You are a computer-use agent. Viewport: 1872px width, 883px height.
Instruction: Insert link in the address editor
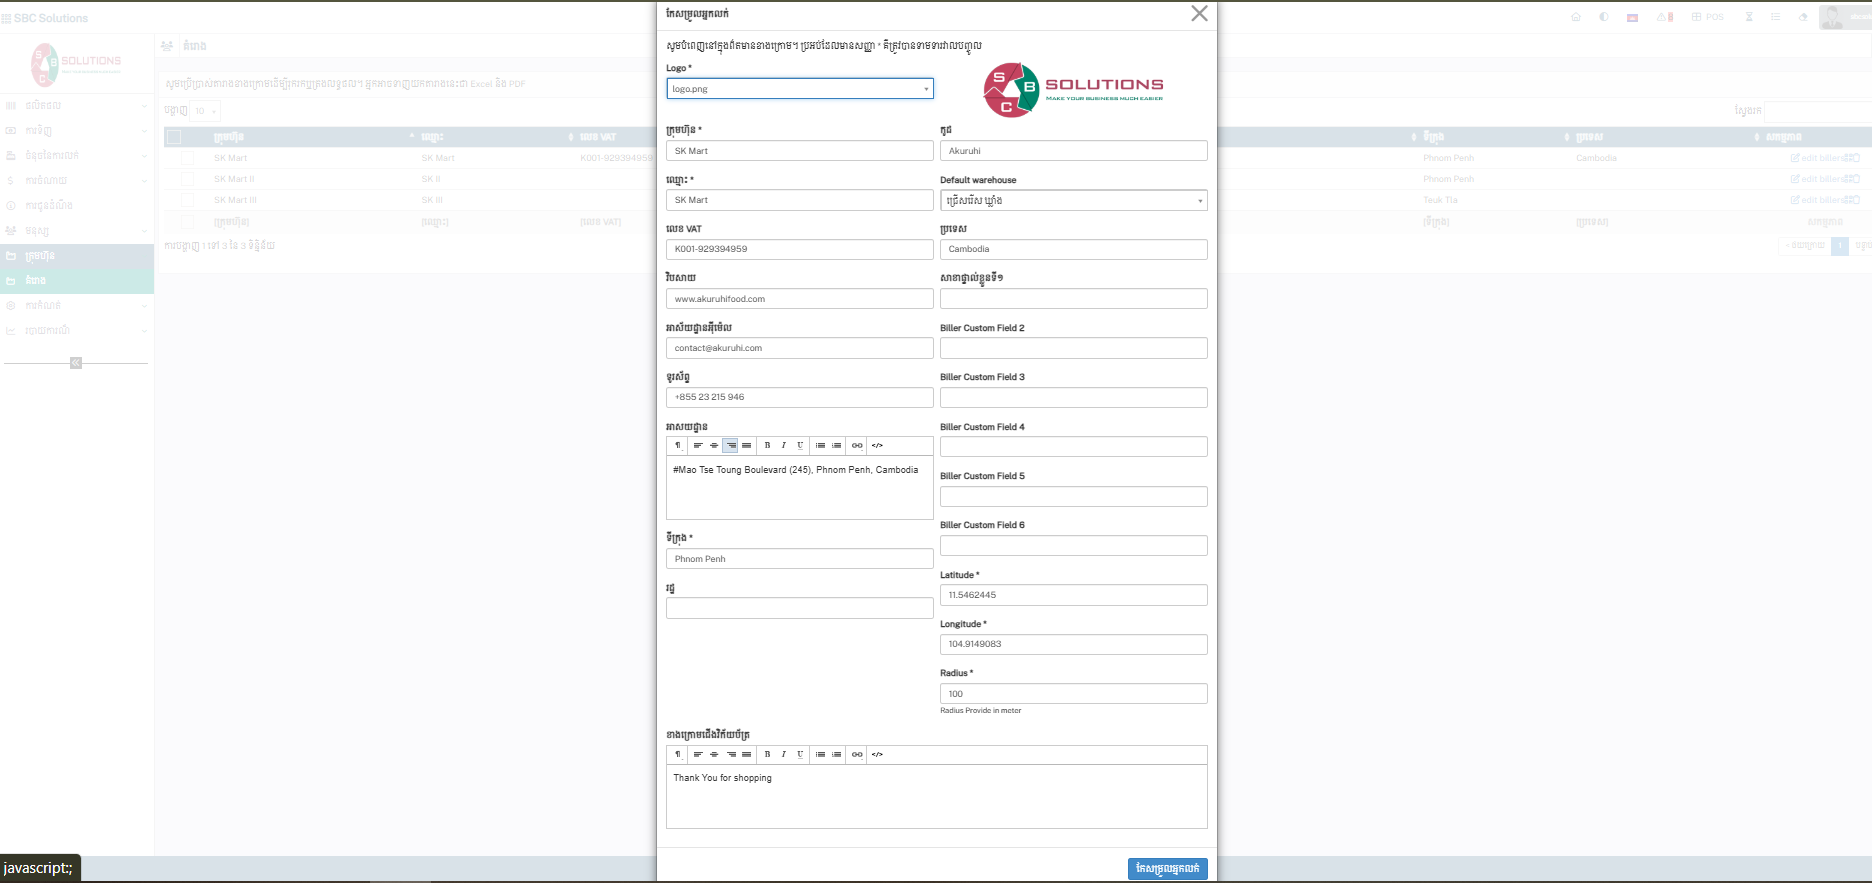[857, 446]
